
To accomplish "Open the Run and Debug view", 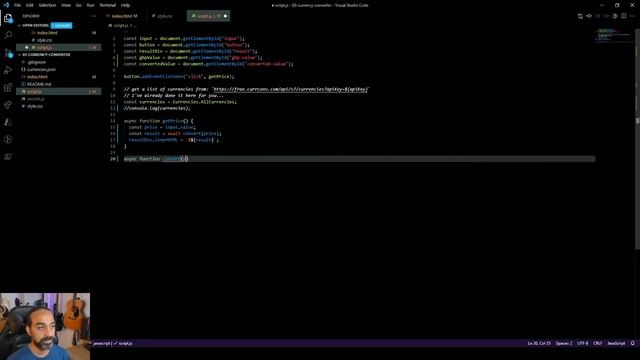I will (x=8, y=70).
